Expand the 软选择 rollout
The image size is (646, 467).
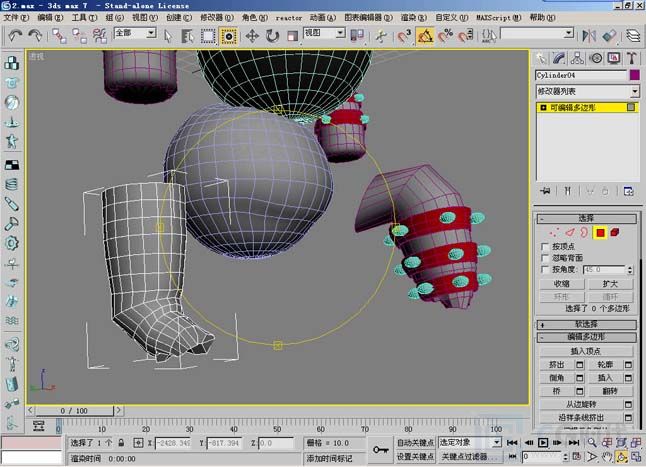tap(587, 325)
